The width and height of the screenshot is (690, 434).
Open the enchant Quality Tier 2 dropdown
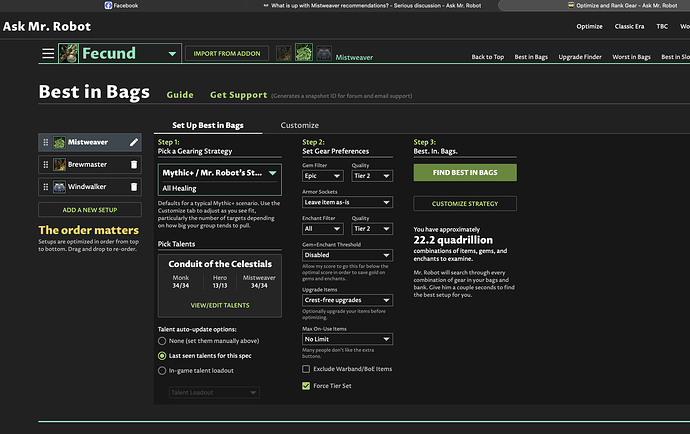pos(372,228)
